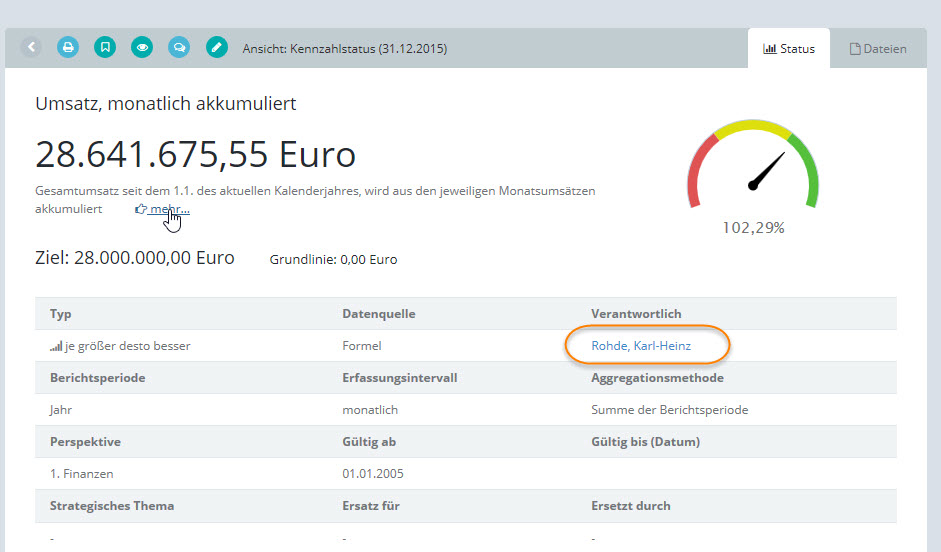
Task: Click the bar chart icon in Status tab
Action: pyautogui.click(x=770, y=48)
